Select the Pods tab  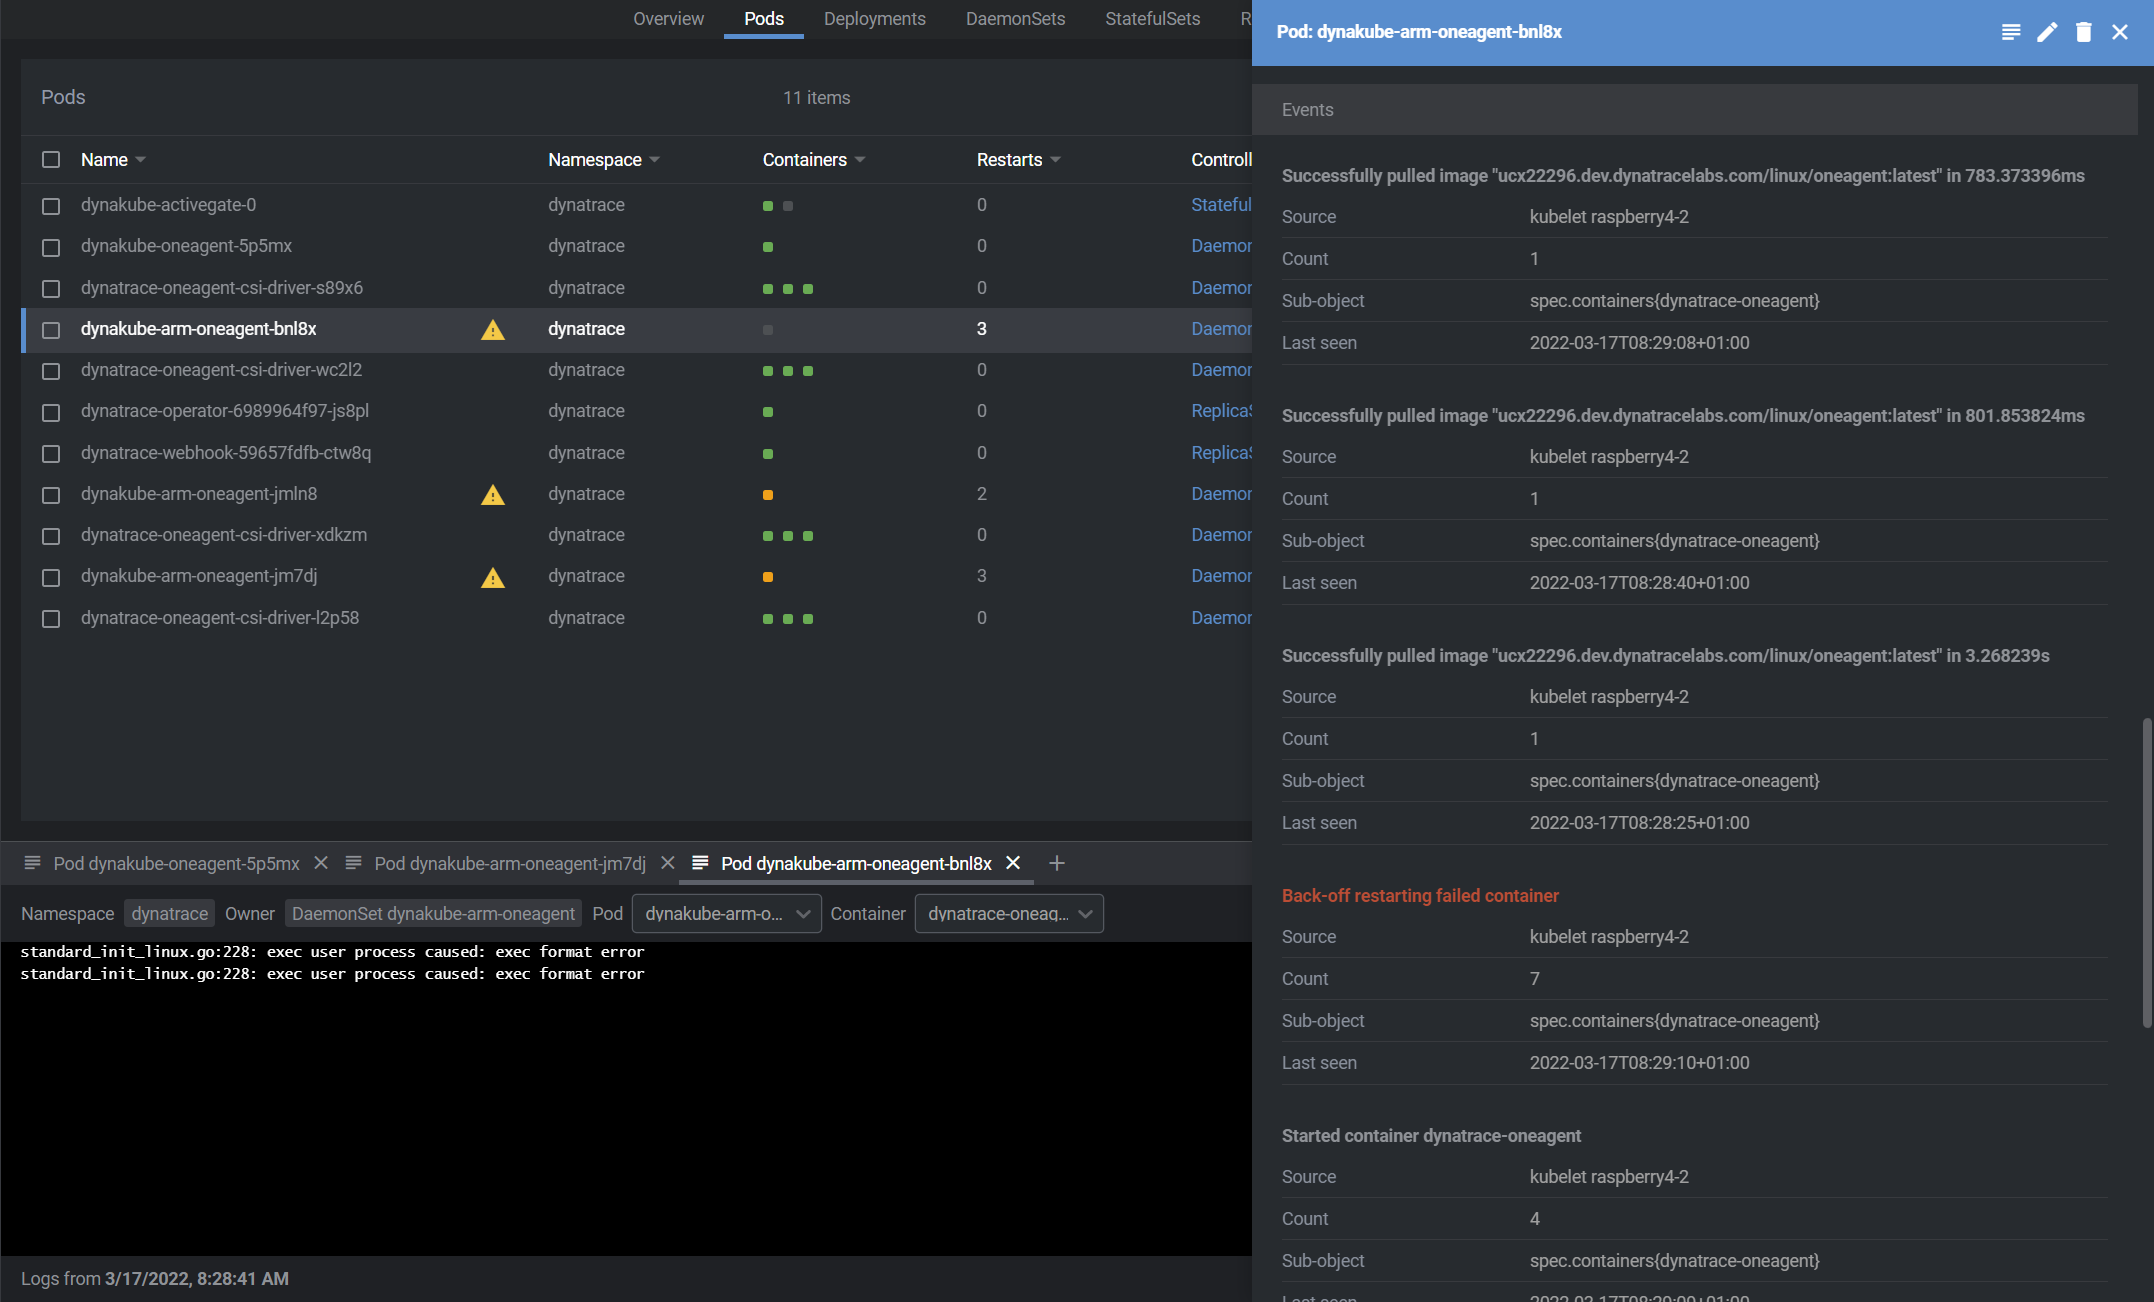(x=764, y=19)
